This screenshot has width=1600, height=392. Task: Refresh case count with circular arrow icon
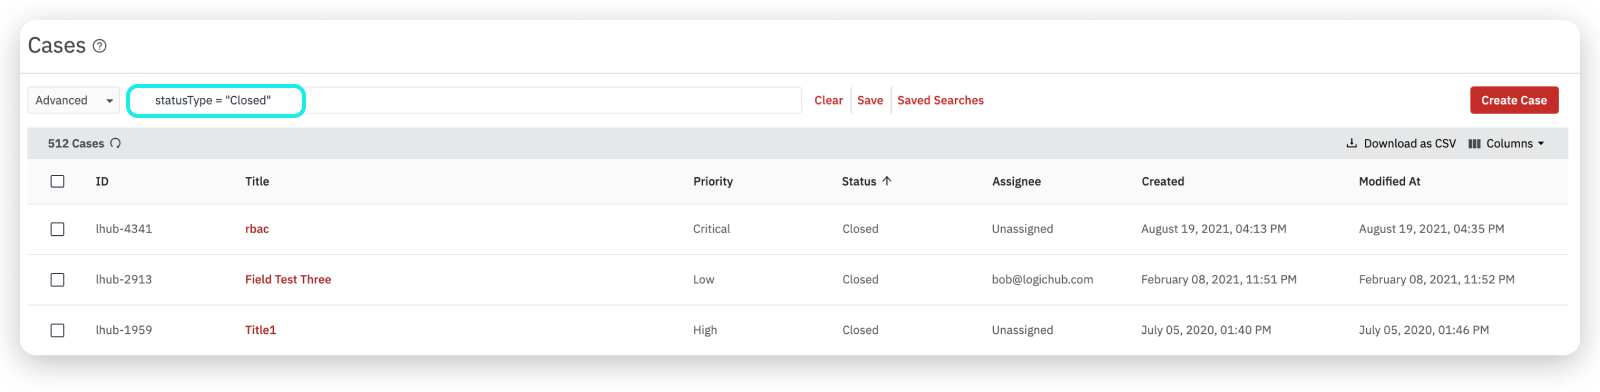[x=115, y=143]
